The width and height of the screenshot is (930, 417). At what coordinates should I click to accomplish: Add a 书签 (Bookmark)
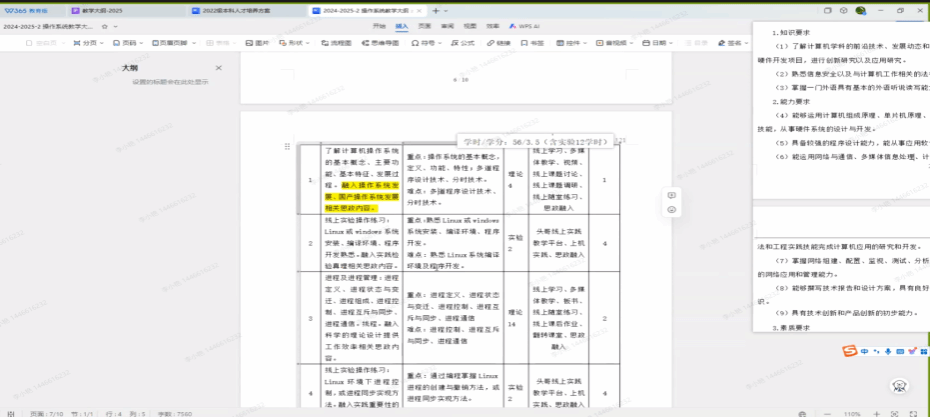pyautogui.click(x=533, y=43)
